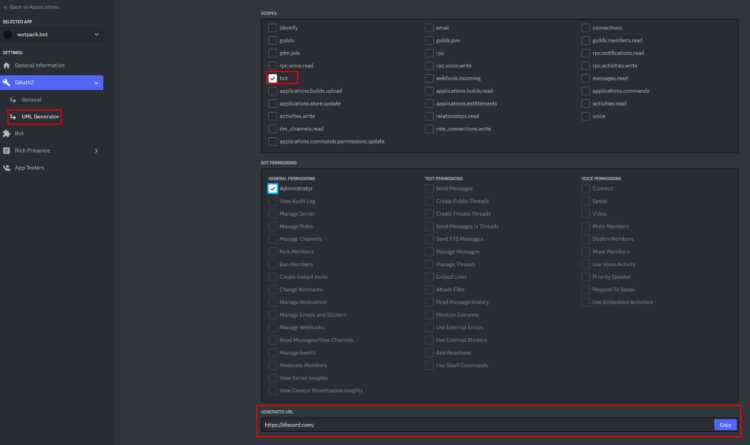750x445 pixels.
Task: Check the Embed Links permission
Action: 429,277
